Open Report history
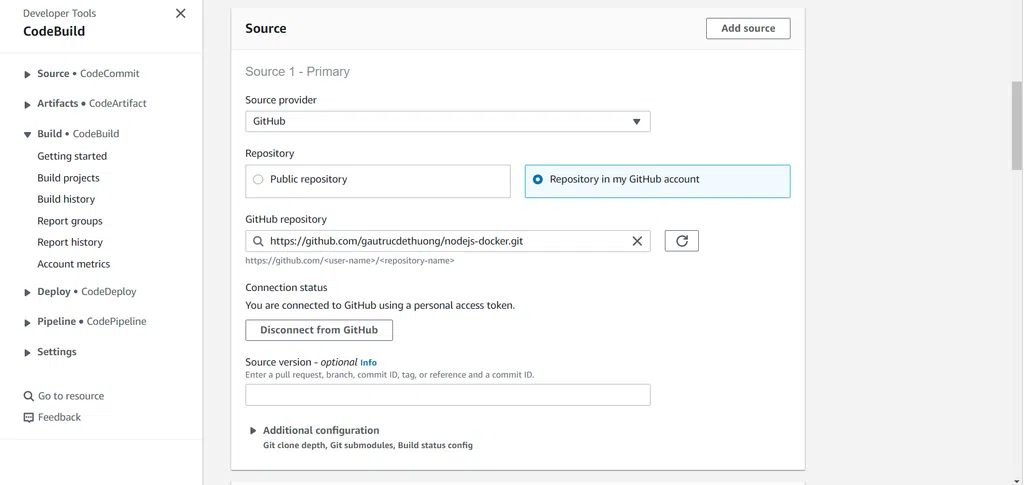Viewport: 1024px width, 485px height. [x=70, y=242]
